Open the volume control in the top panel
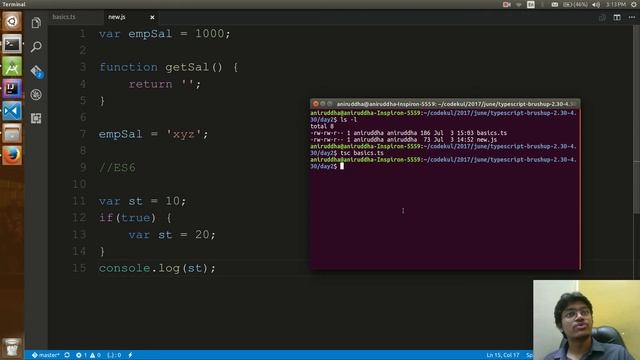This screenshot has width=640, height=360. (x=596, y=4)
